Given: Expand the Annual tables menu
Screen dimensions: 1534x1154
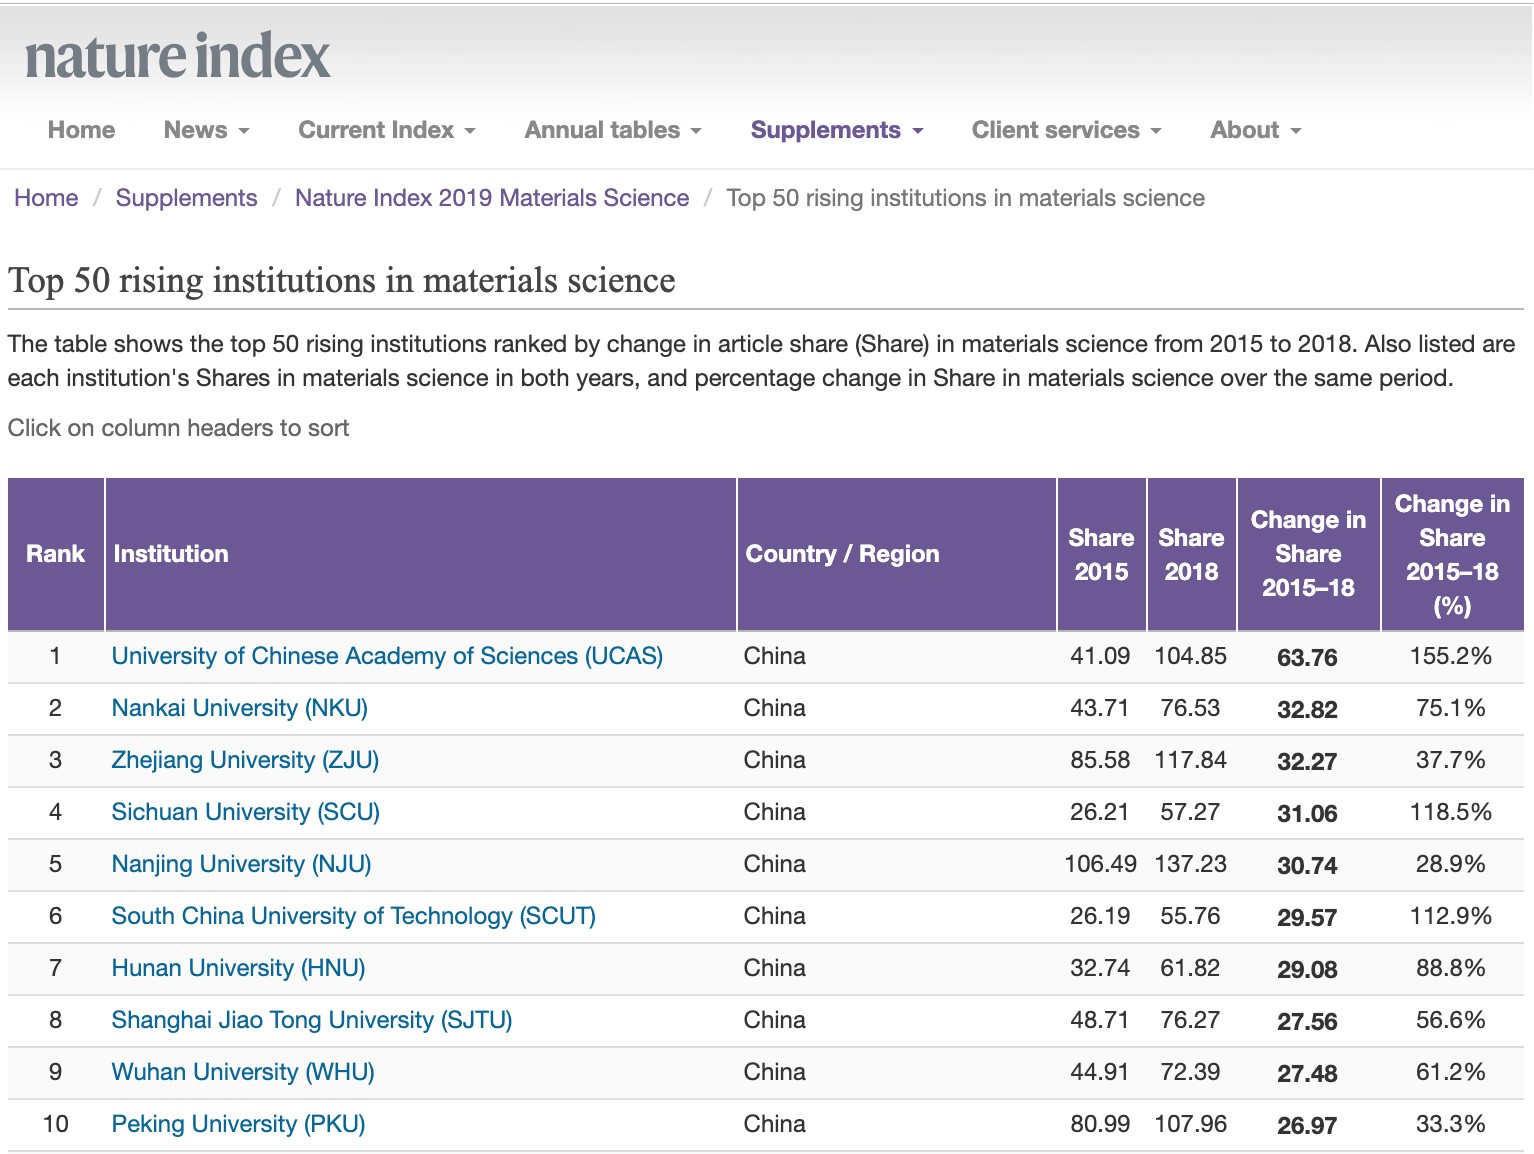Looking at the screenshot, I should 613,130.
